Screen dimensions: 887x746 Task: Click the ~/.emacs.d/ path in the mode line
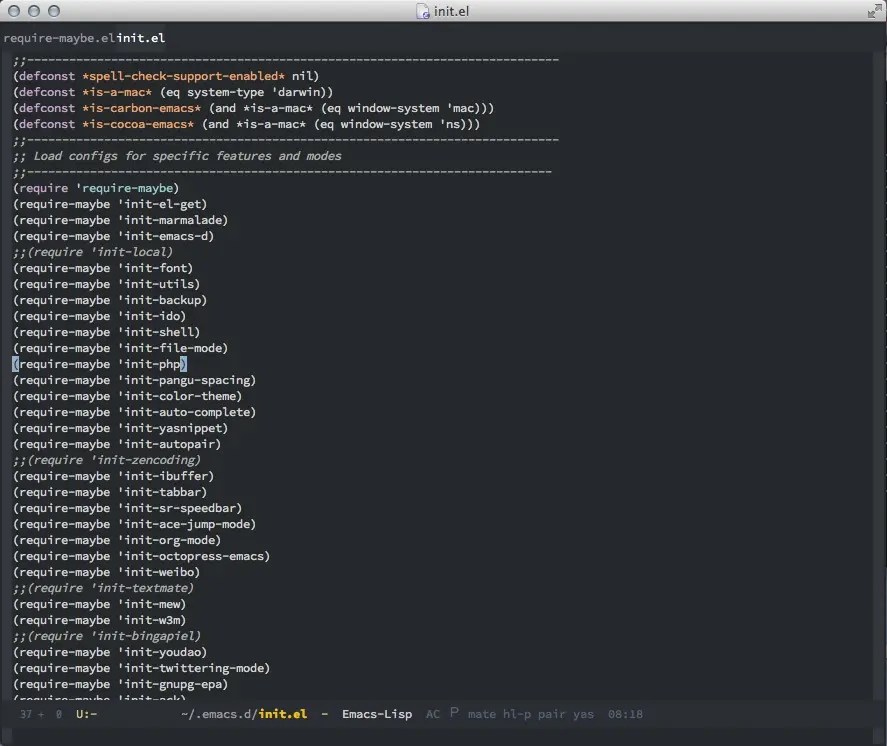[219, 714]
